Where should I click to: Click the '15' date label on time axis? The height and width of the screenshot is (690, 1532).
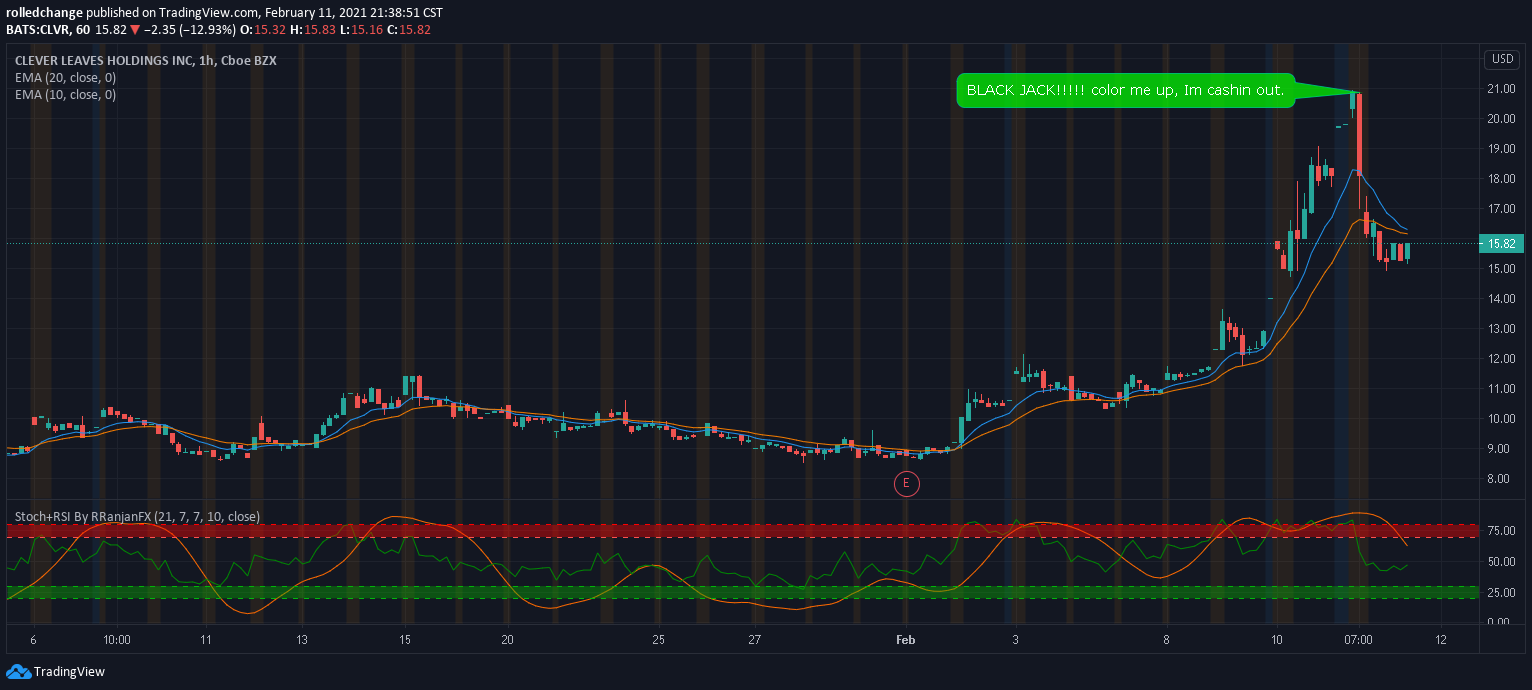404,638
